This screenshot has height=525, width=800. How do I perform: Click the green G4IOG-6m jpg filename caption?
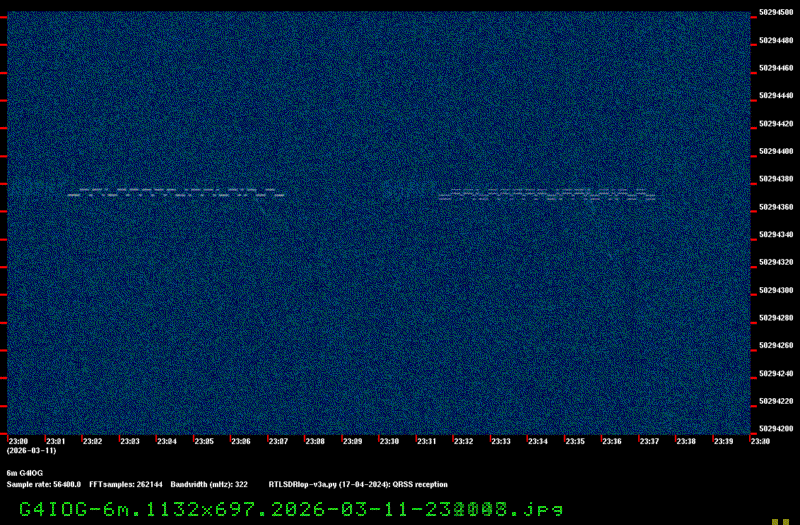pyautogui.click(x=291, y=509)
